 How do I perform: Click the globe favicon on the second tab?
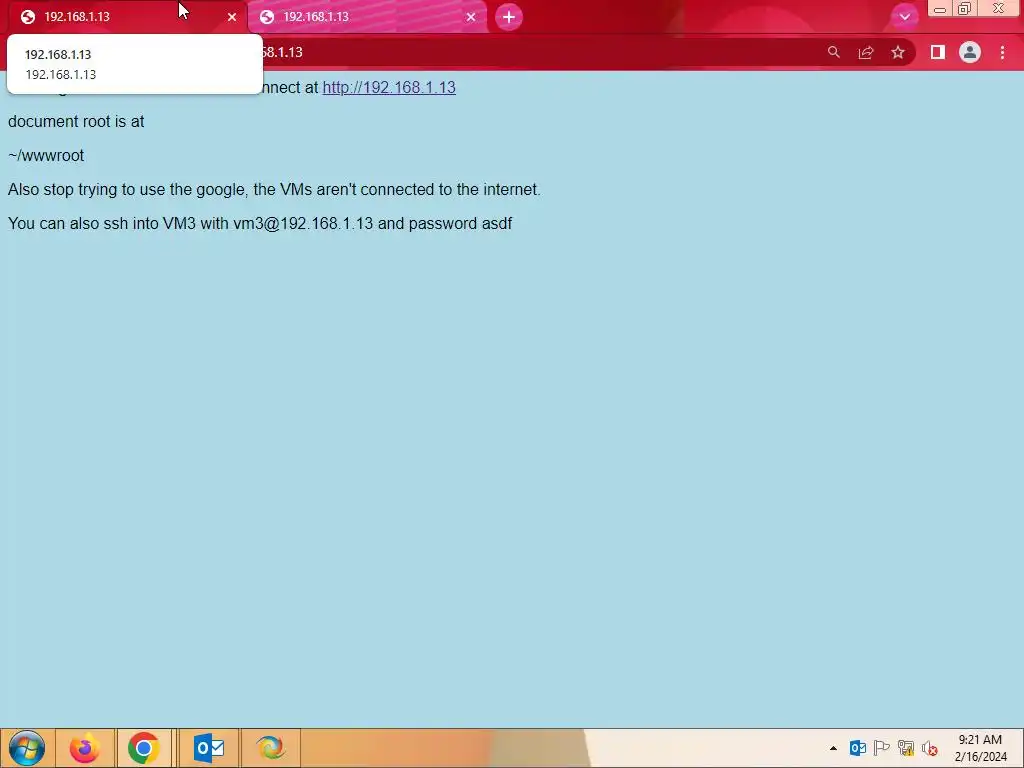click(266, 17)
